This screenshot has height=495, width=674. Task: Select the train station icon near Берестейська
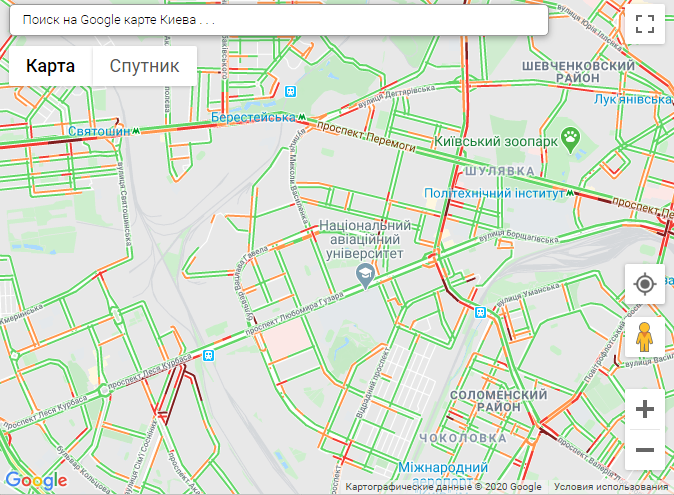[291, 91]
